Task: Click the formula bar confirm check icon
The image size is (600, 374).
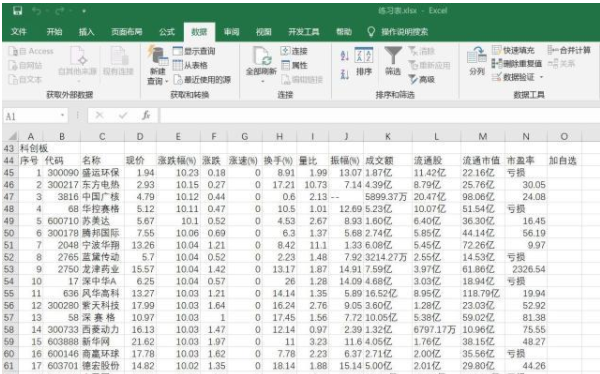Action: click(123, 116)
